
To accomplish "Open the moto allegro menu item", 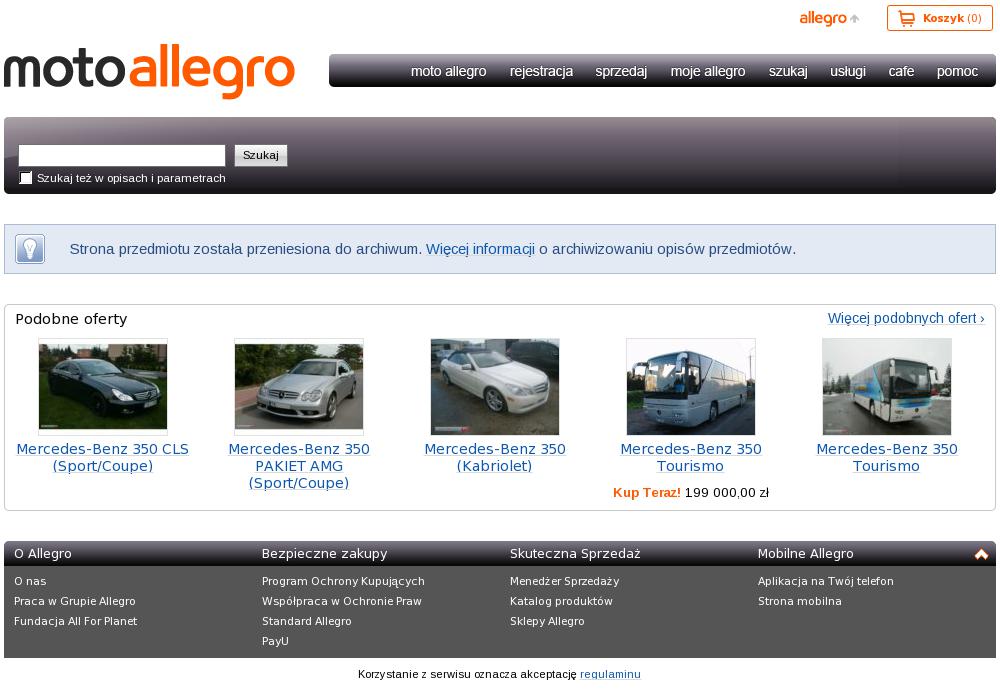I will point(448,71).
